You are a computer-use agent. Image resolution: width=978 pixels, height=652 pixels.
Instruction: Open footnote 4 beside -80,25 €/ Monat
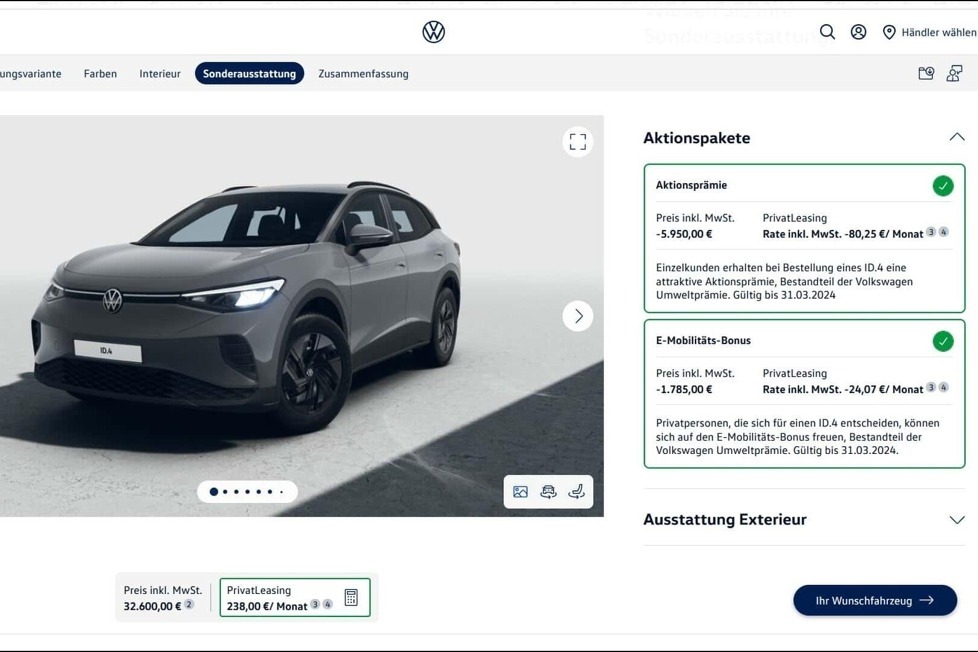(x=944, y=232)
